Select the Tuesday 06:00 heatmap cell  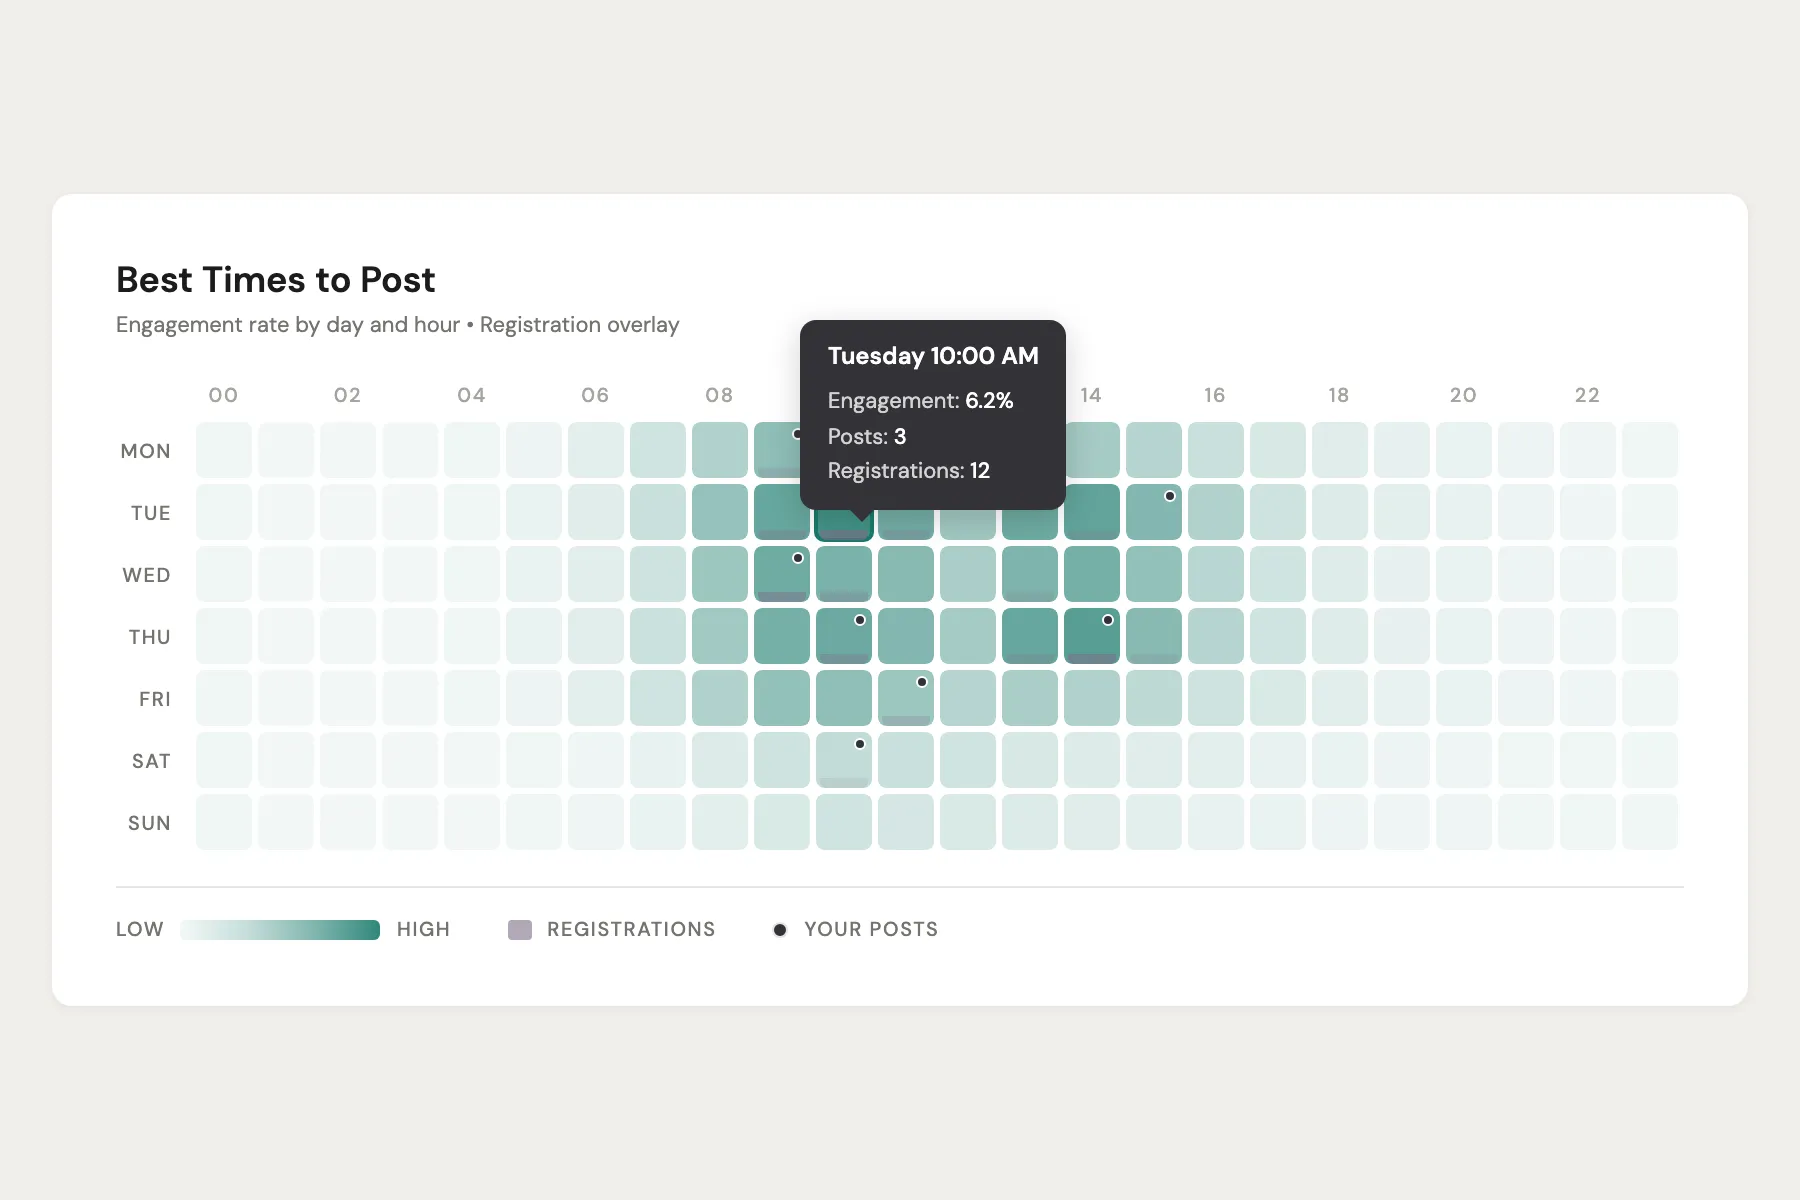coord(596,512)
